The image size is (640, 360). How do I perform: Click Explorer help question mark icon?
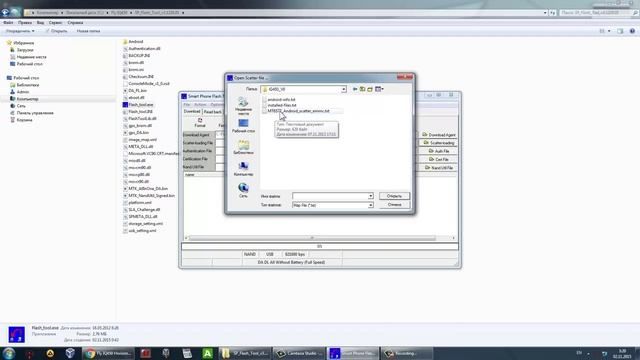[x=632, y=31]
